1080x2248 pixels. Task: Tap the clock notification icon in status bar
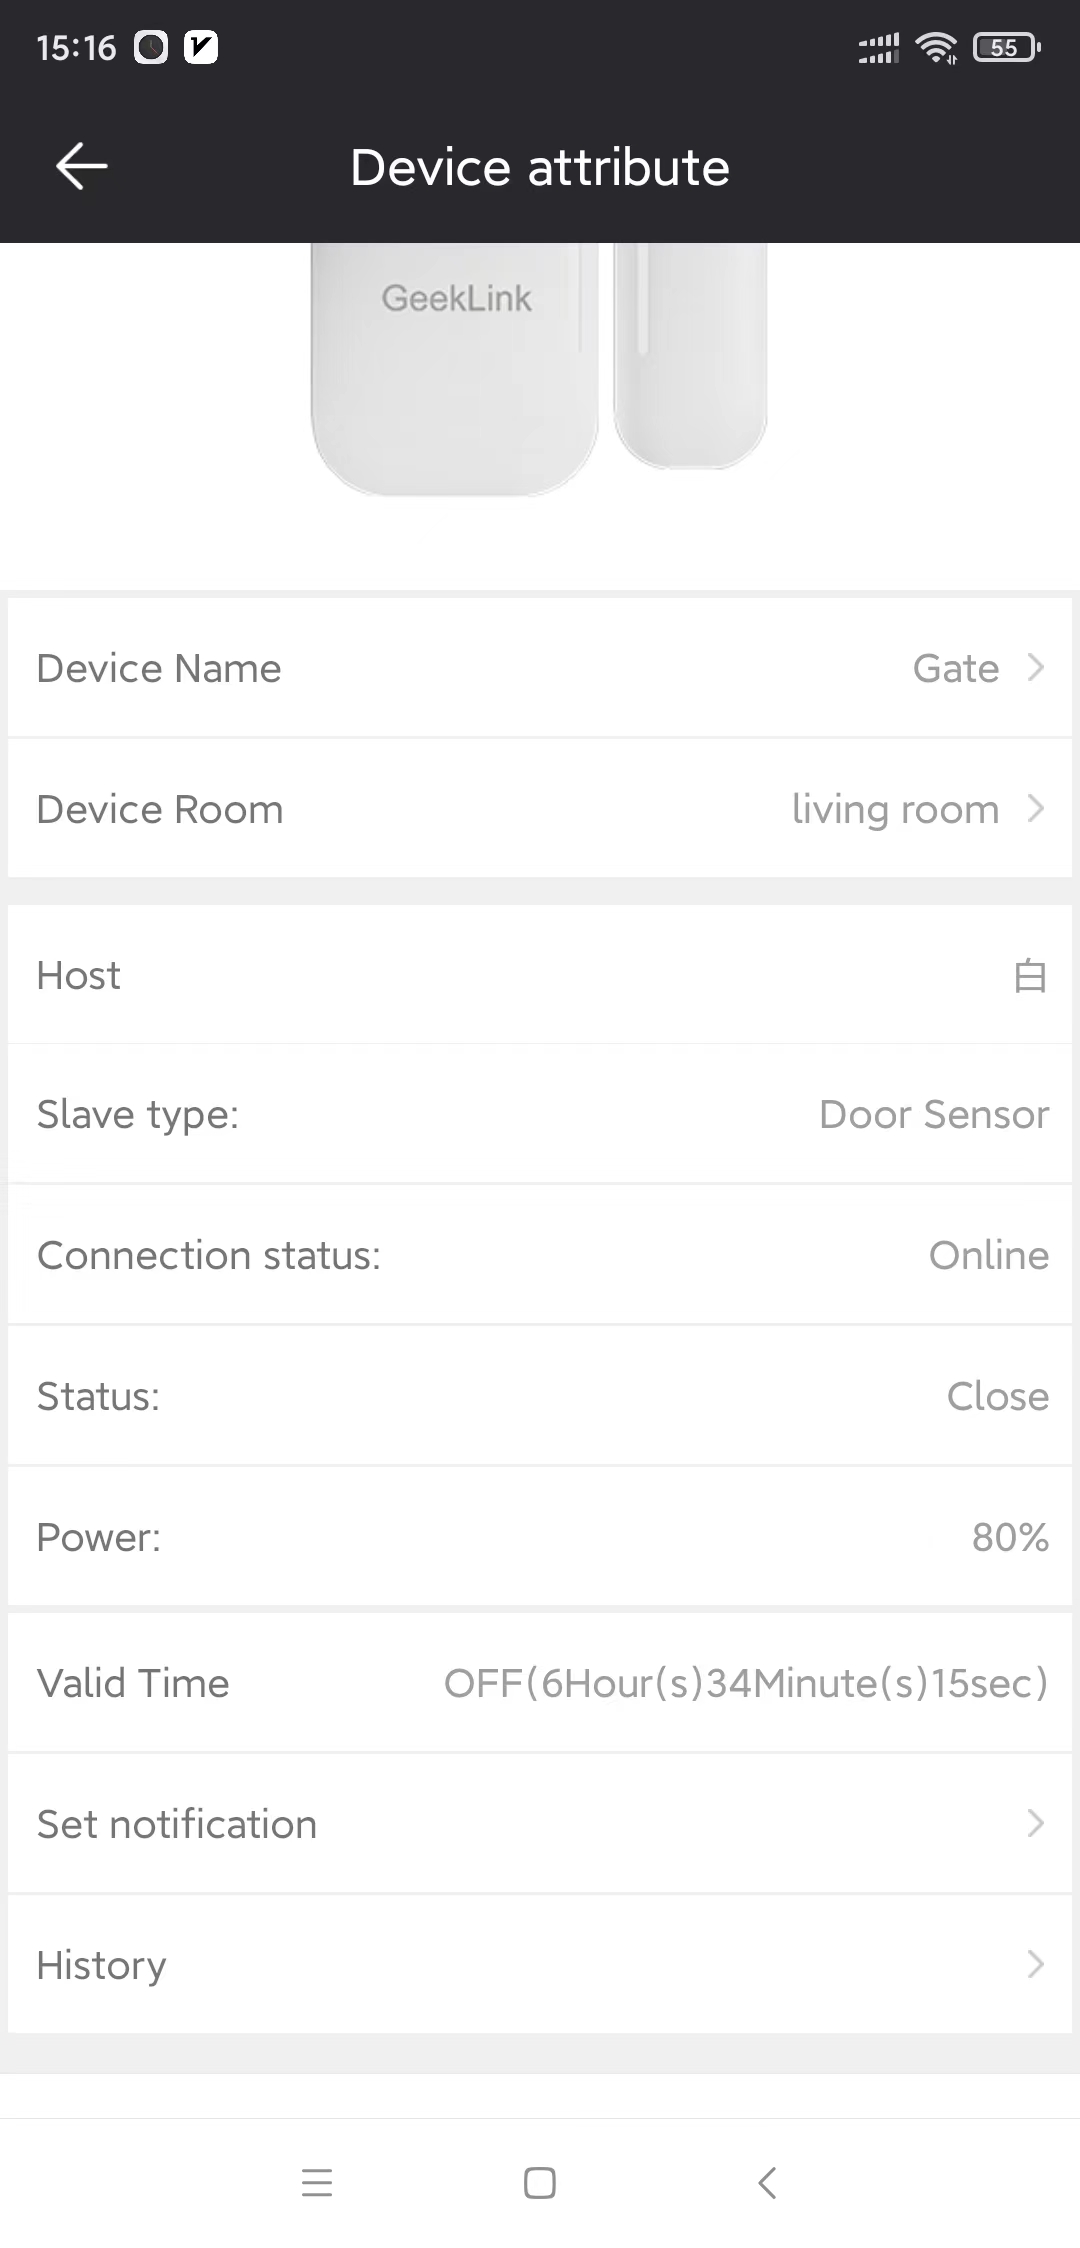[151, 47]
